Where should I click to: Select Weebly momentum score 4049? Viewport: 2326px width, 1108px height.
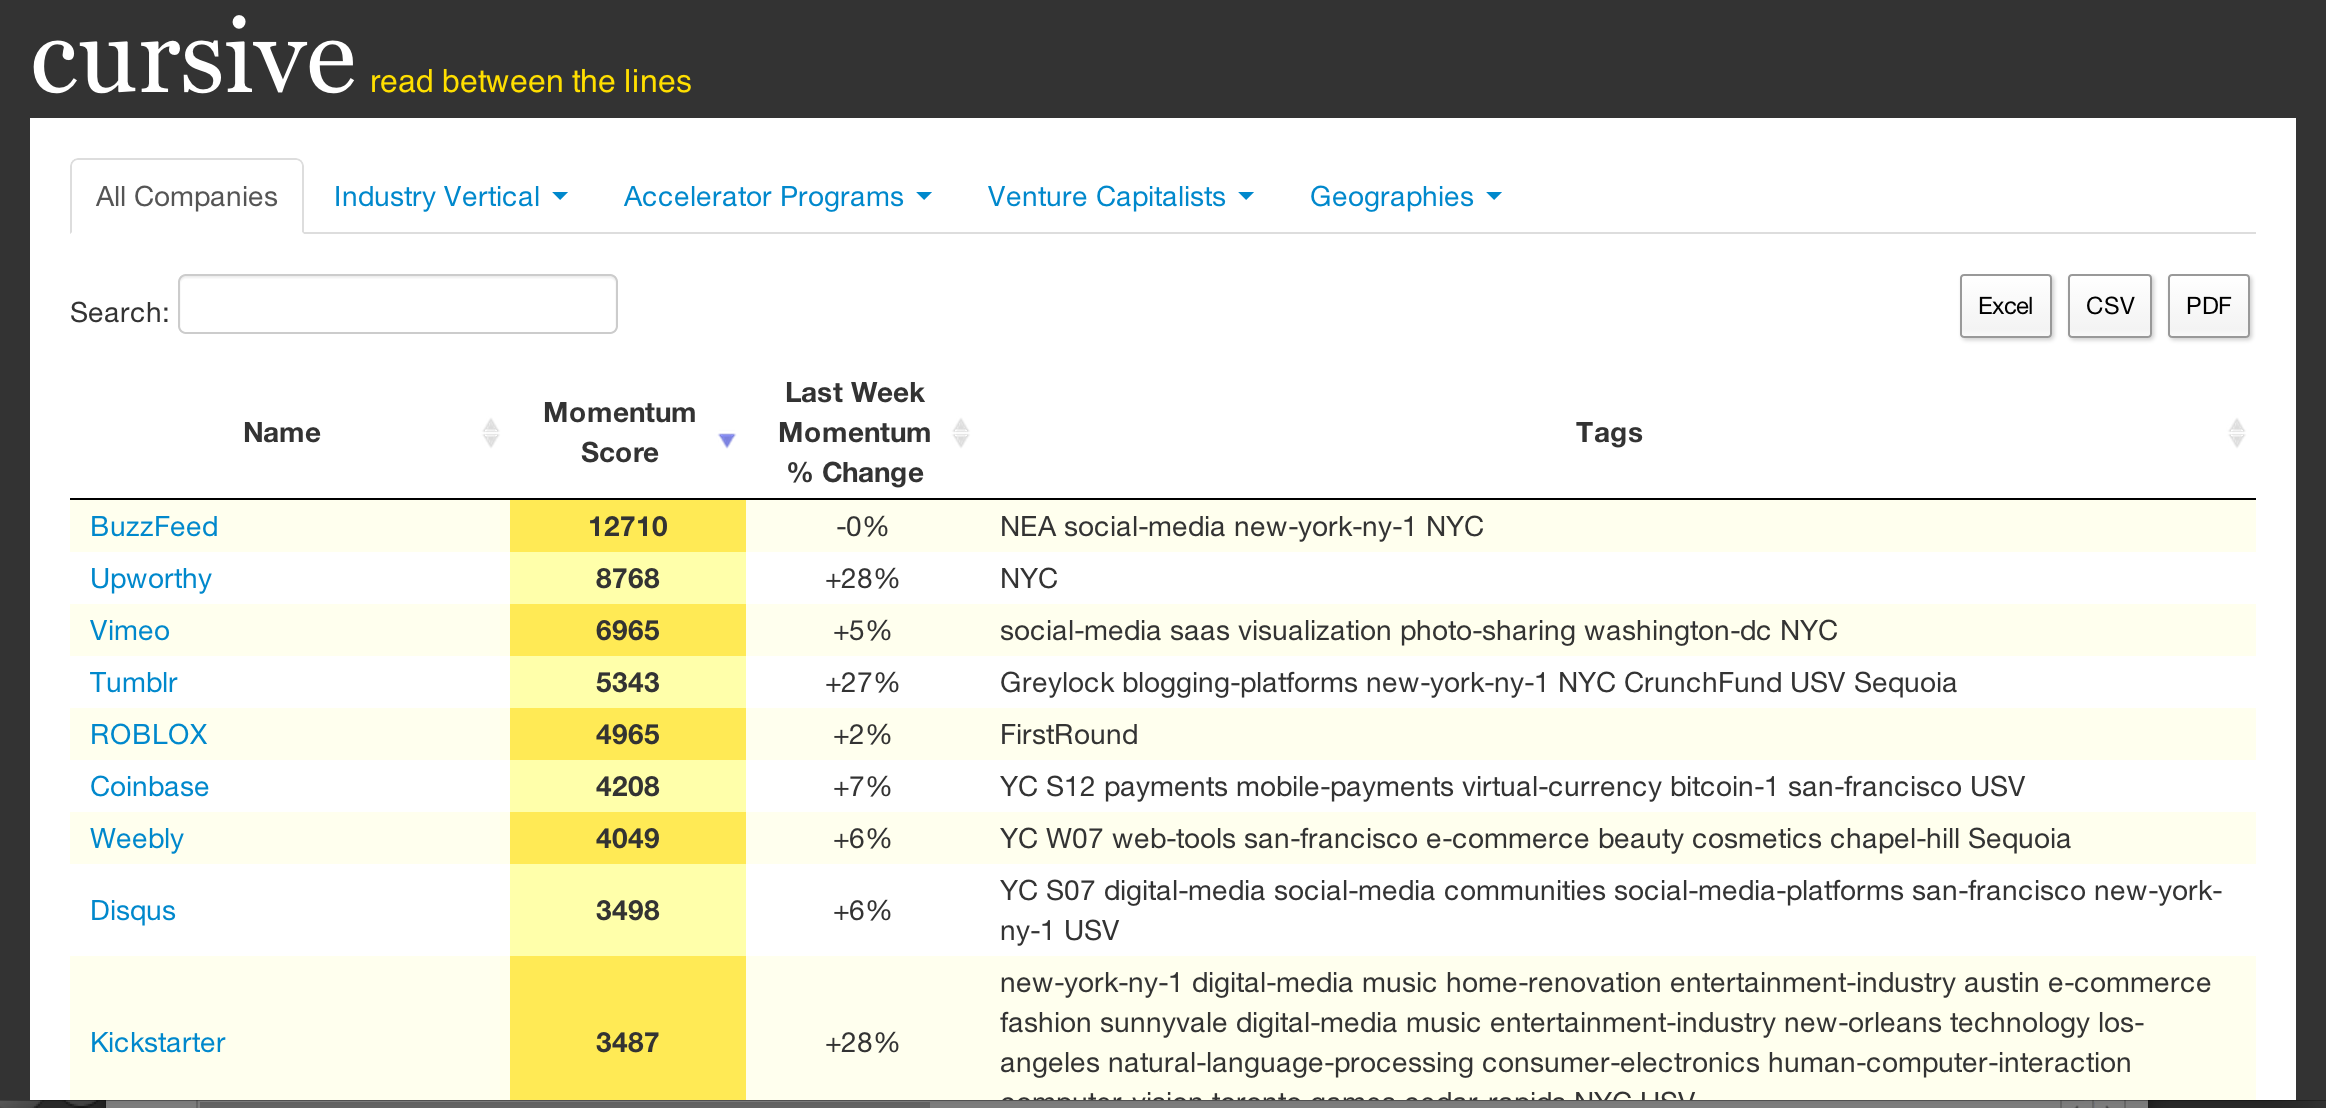point(628,839)
